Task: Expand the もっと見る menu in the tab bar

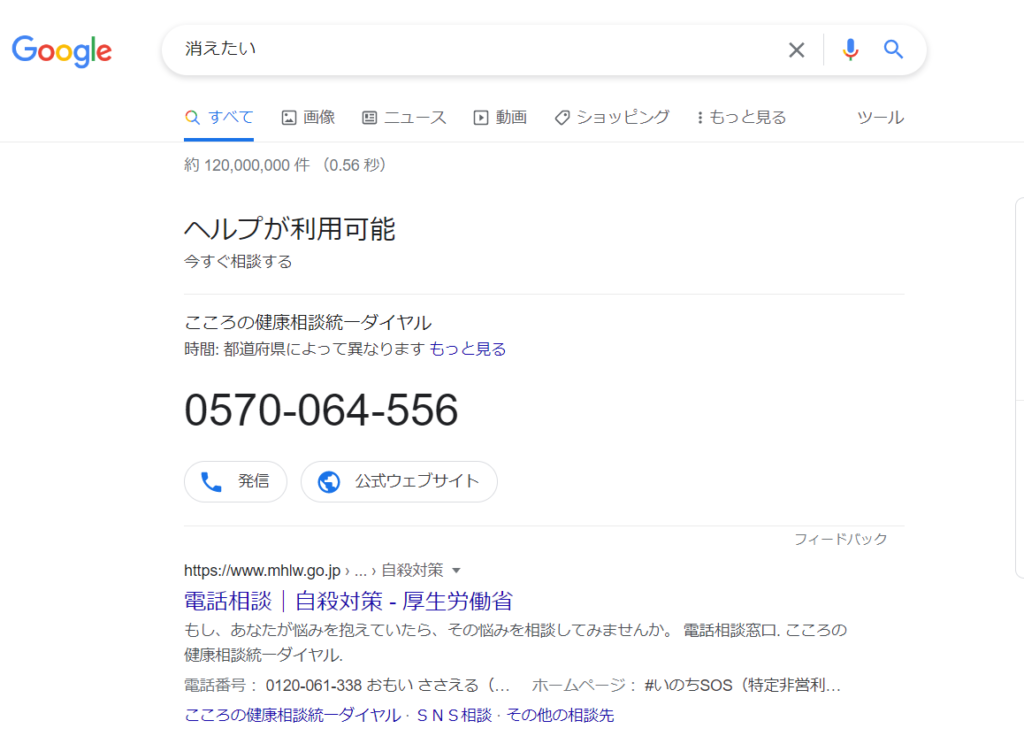Action: point(741,118)
